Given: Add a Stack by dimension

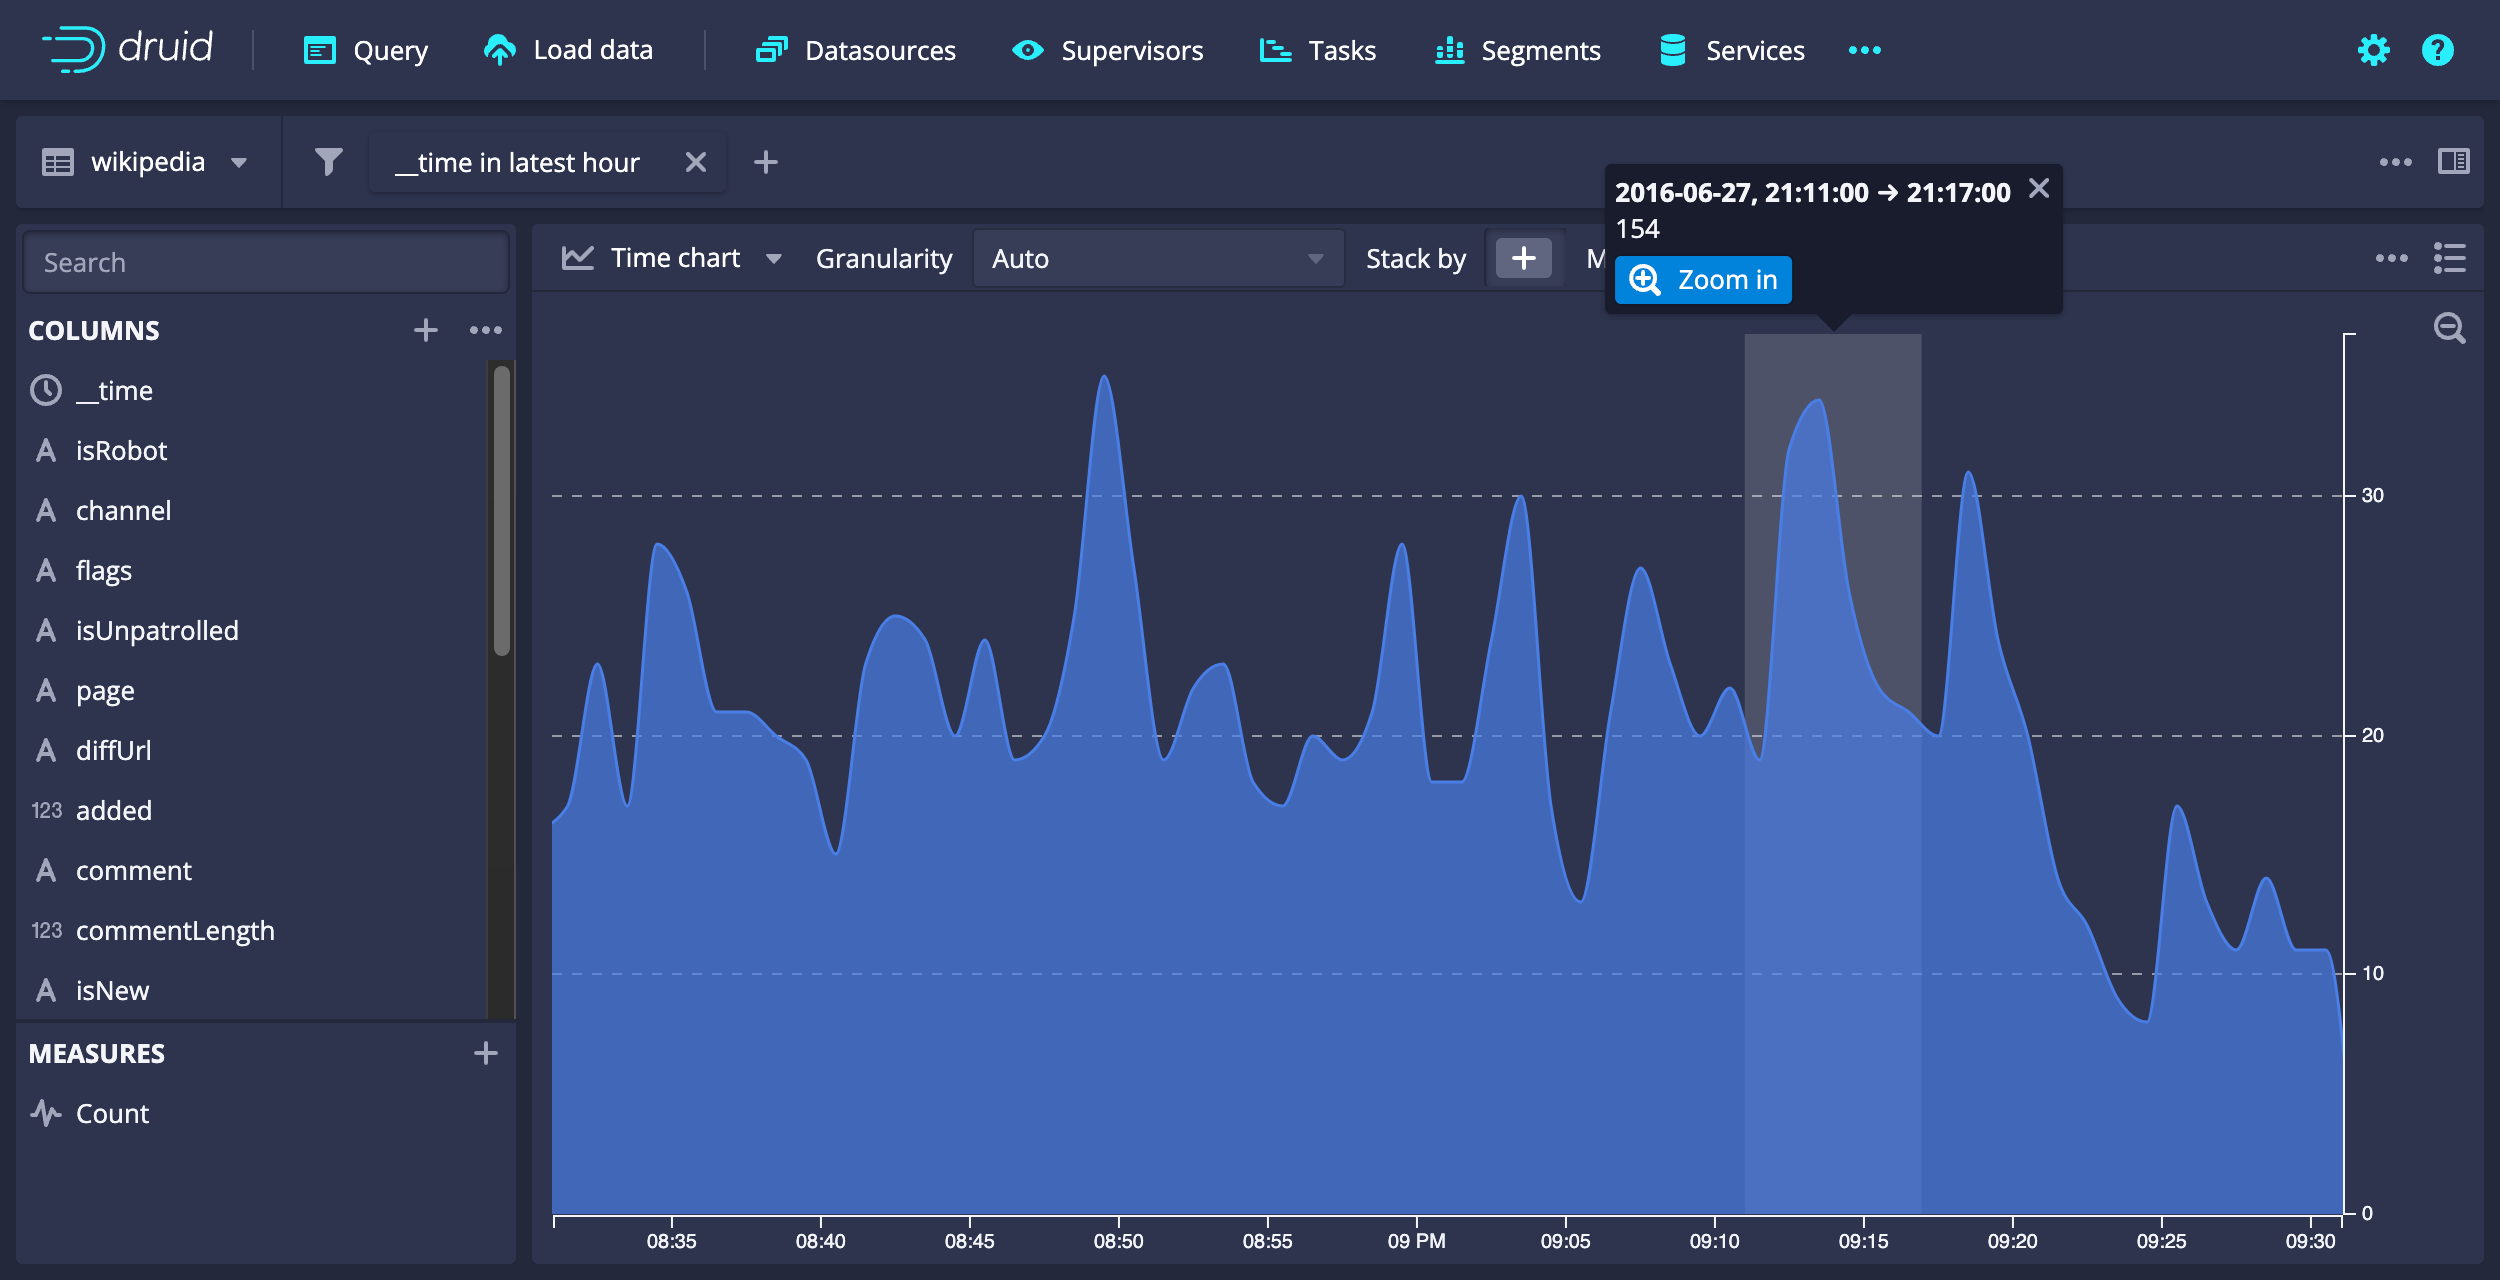Looking at the screenshot, I should tap(1523, 259).
